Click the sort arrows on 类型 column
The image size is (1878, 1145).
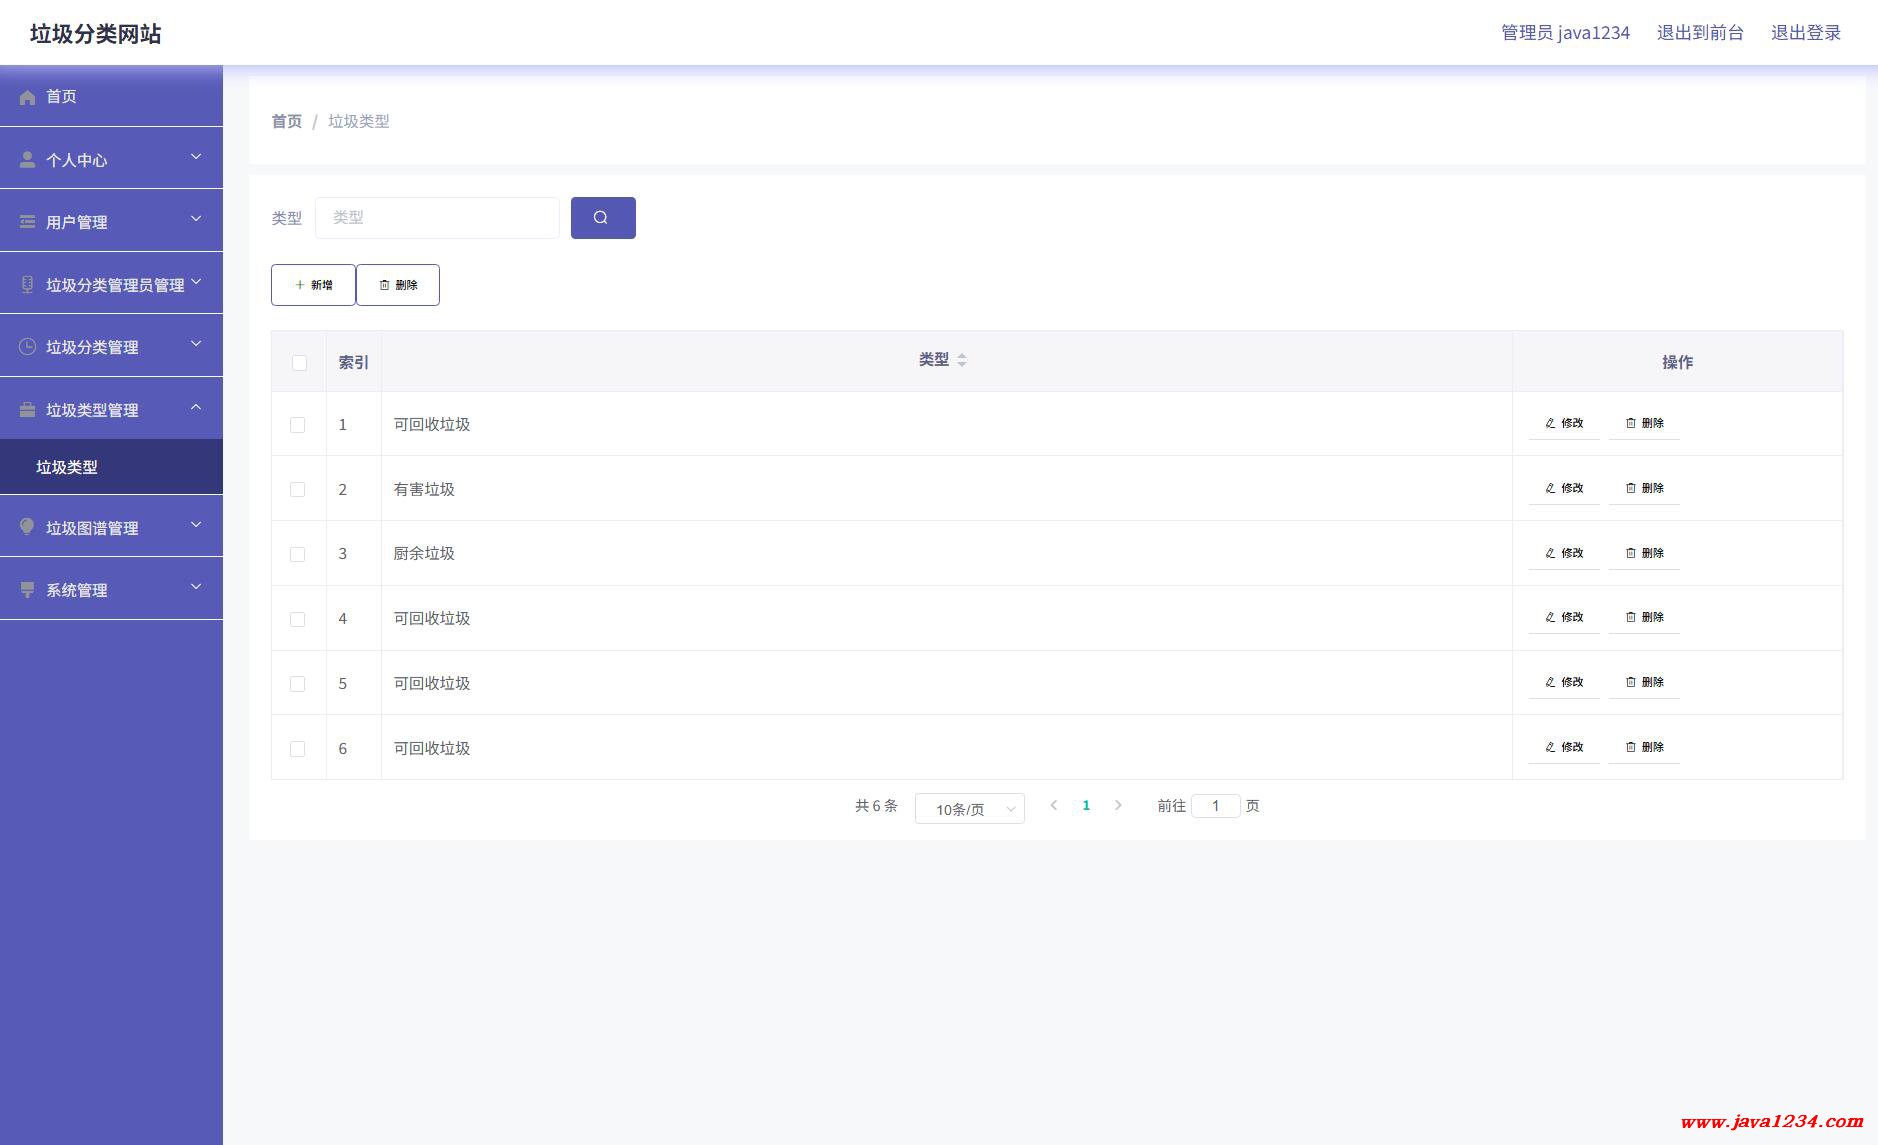click(x=961, y=360)
